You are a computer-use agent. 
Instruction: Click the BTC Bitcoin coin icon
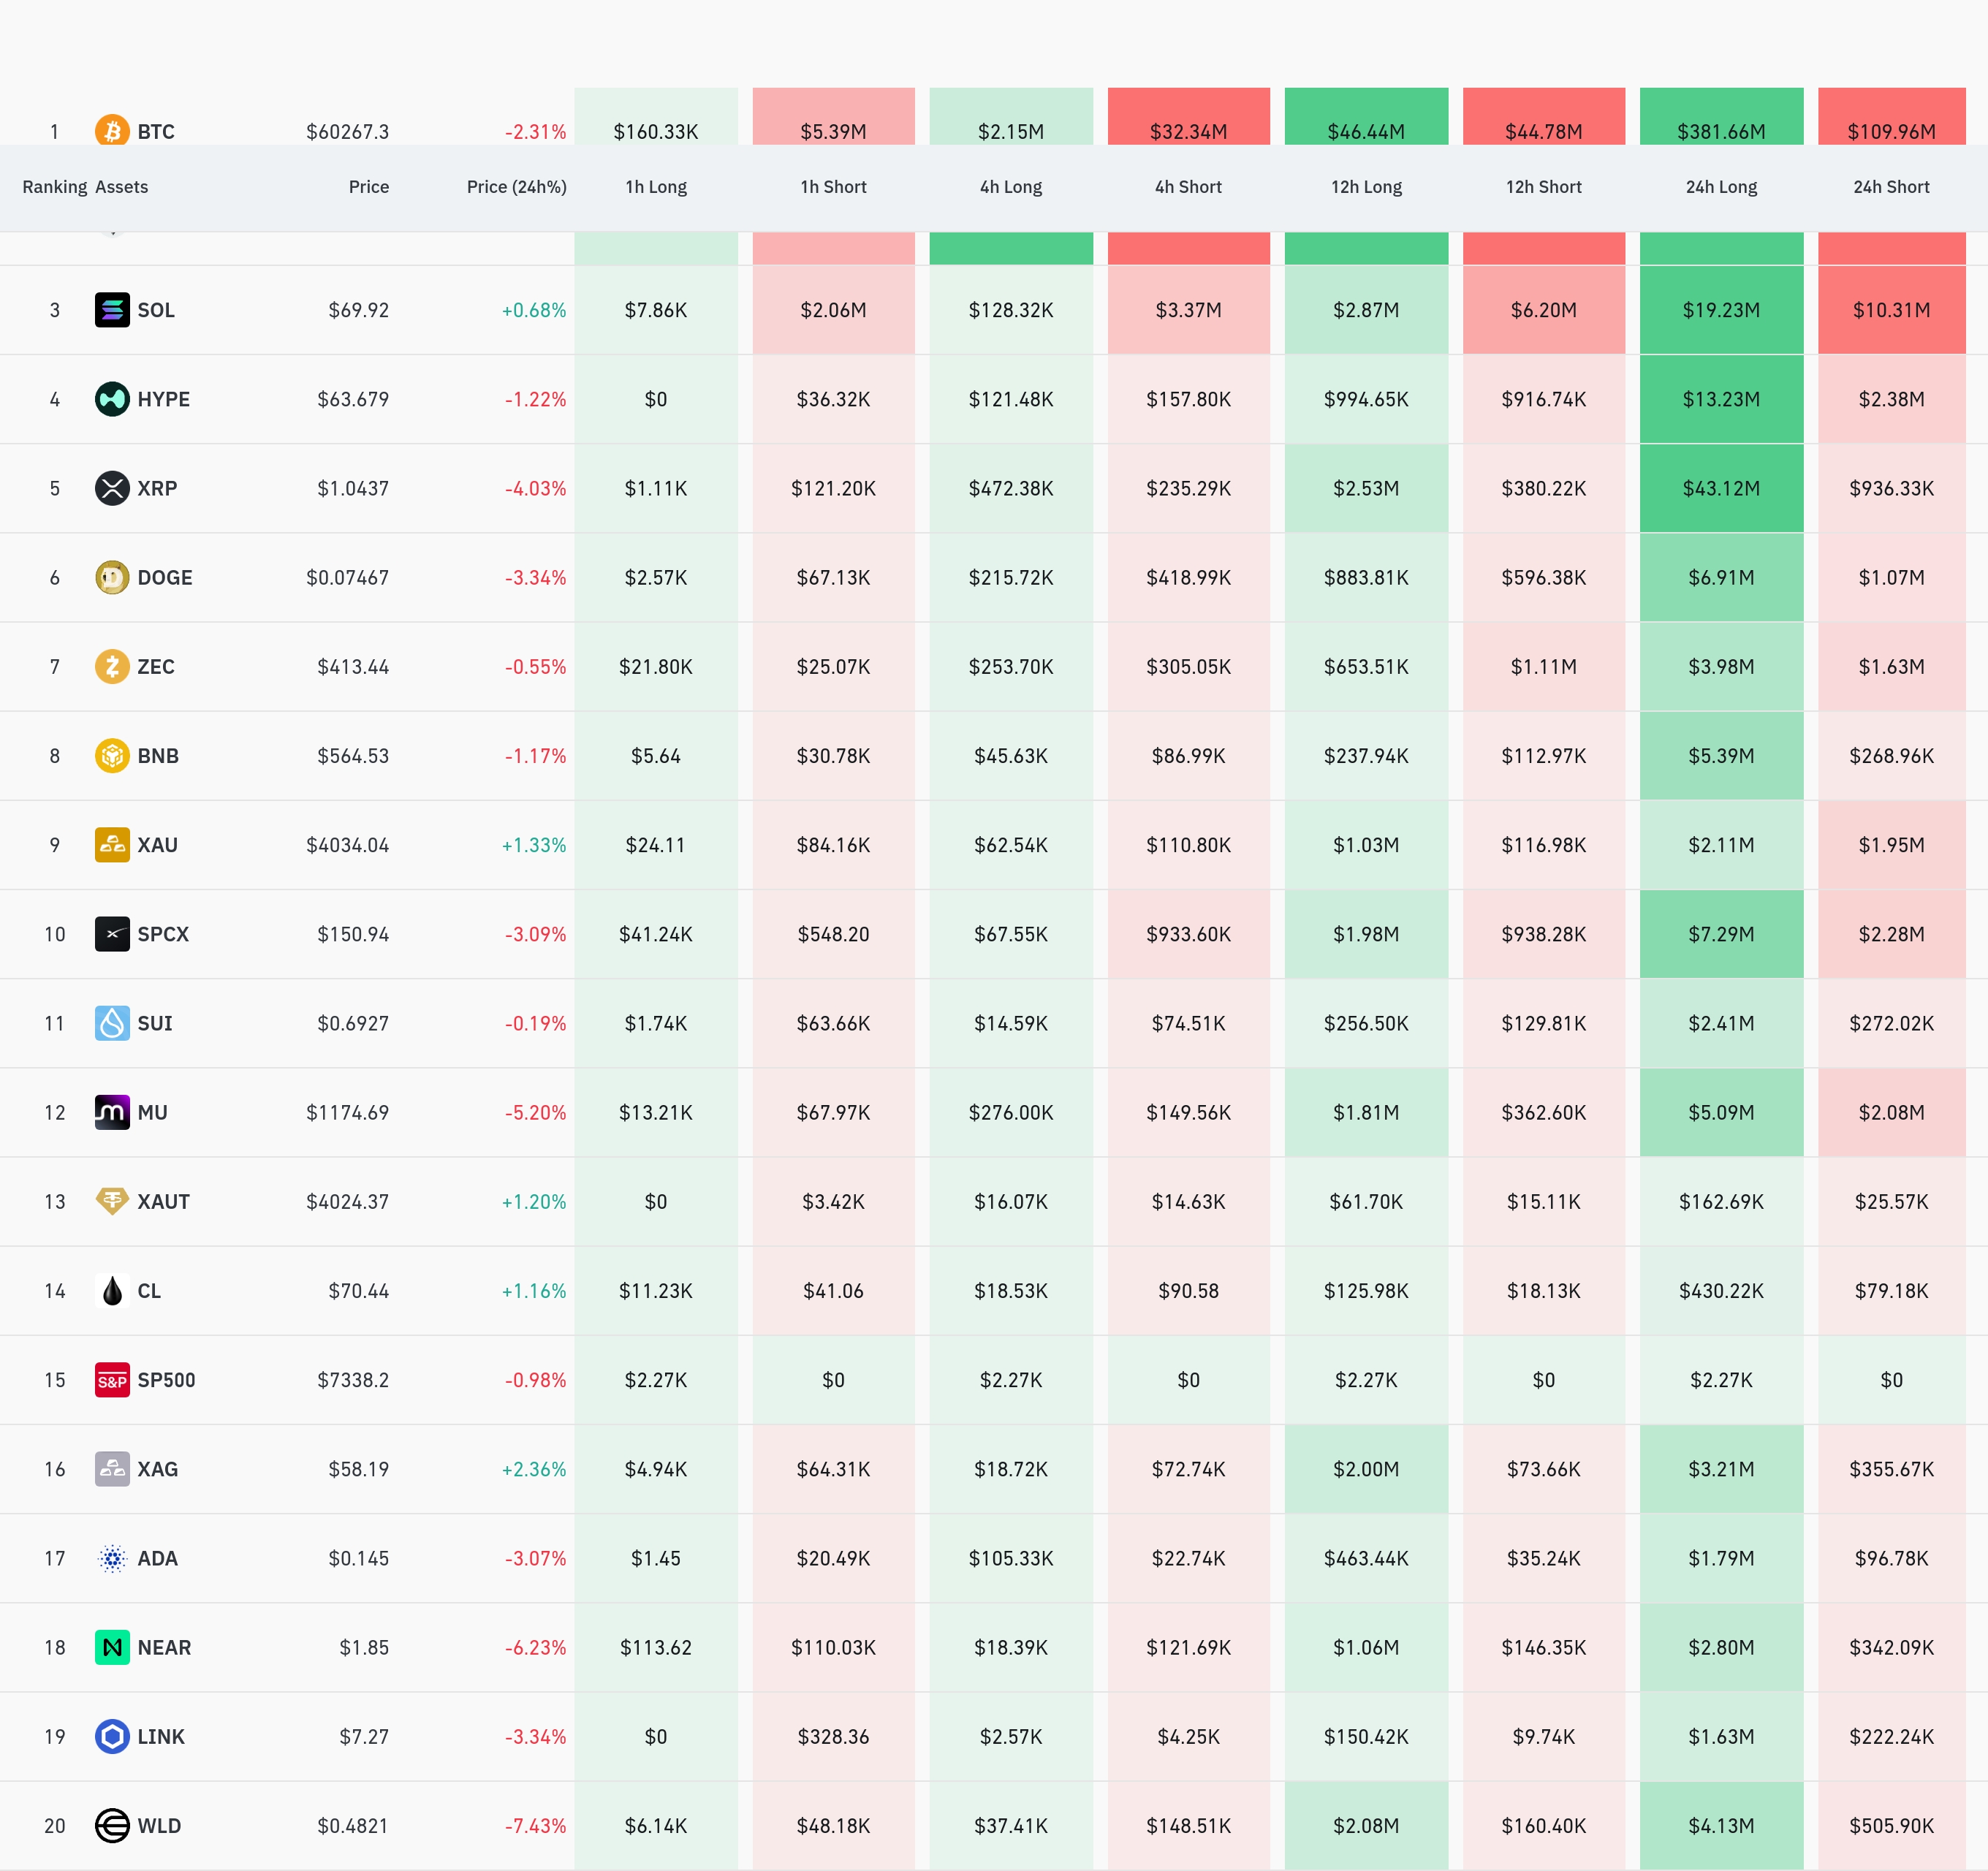[112, 130]
